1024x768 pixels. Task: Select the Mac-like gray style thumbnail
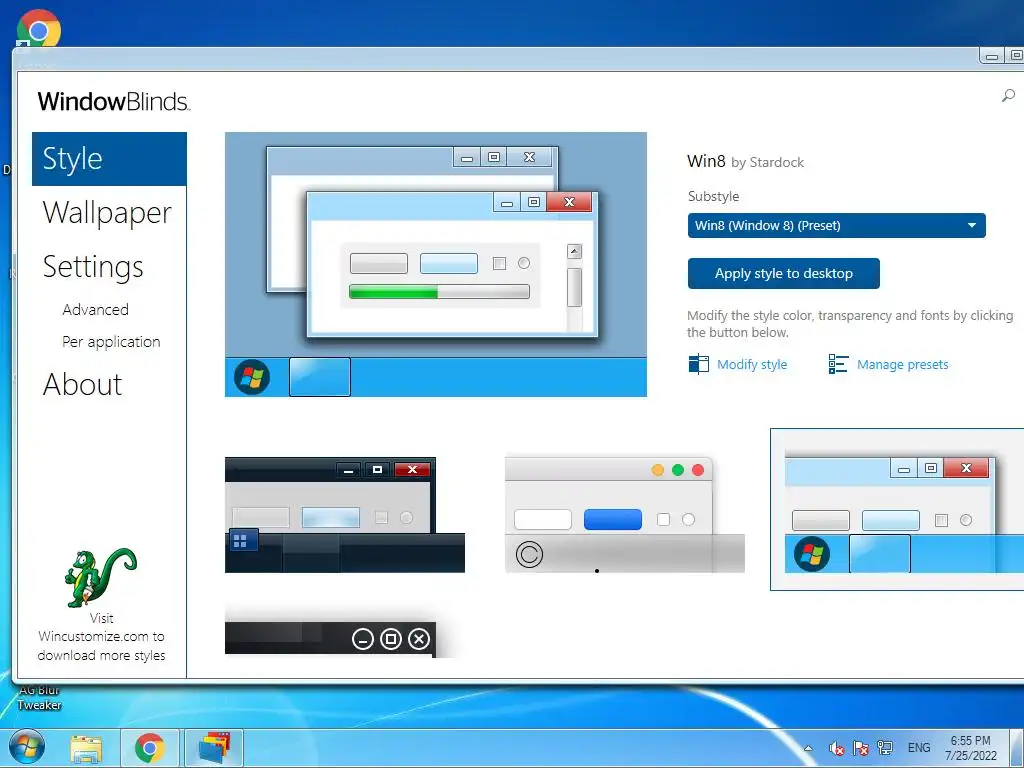[x=624, y=515]
